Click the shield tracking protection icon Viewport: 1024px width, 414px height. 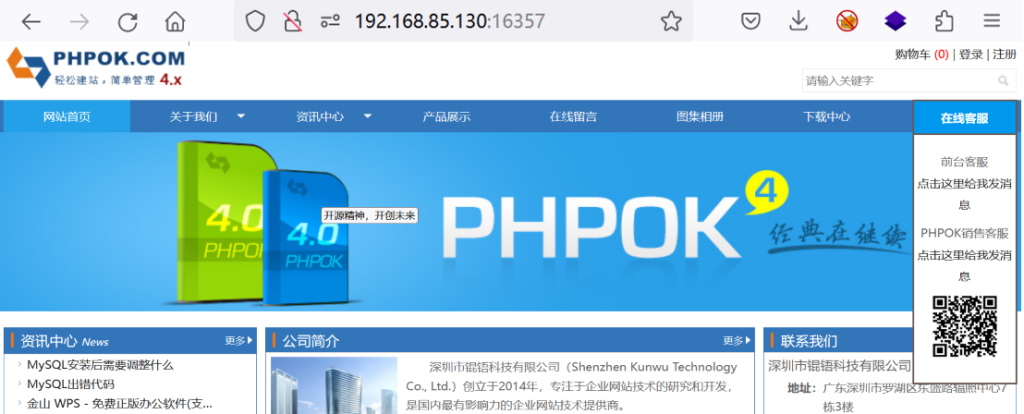(x=255, y=22)
